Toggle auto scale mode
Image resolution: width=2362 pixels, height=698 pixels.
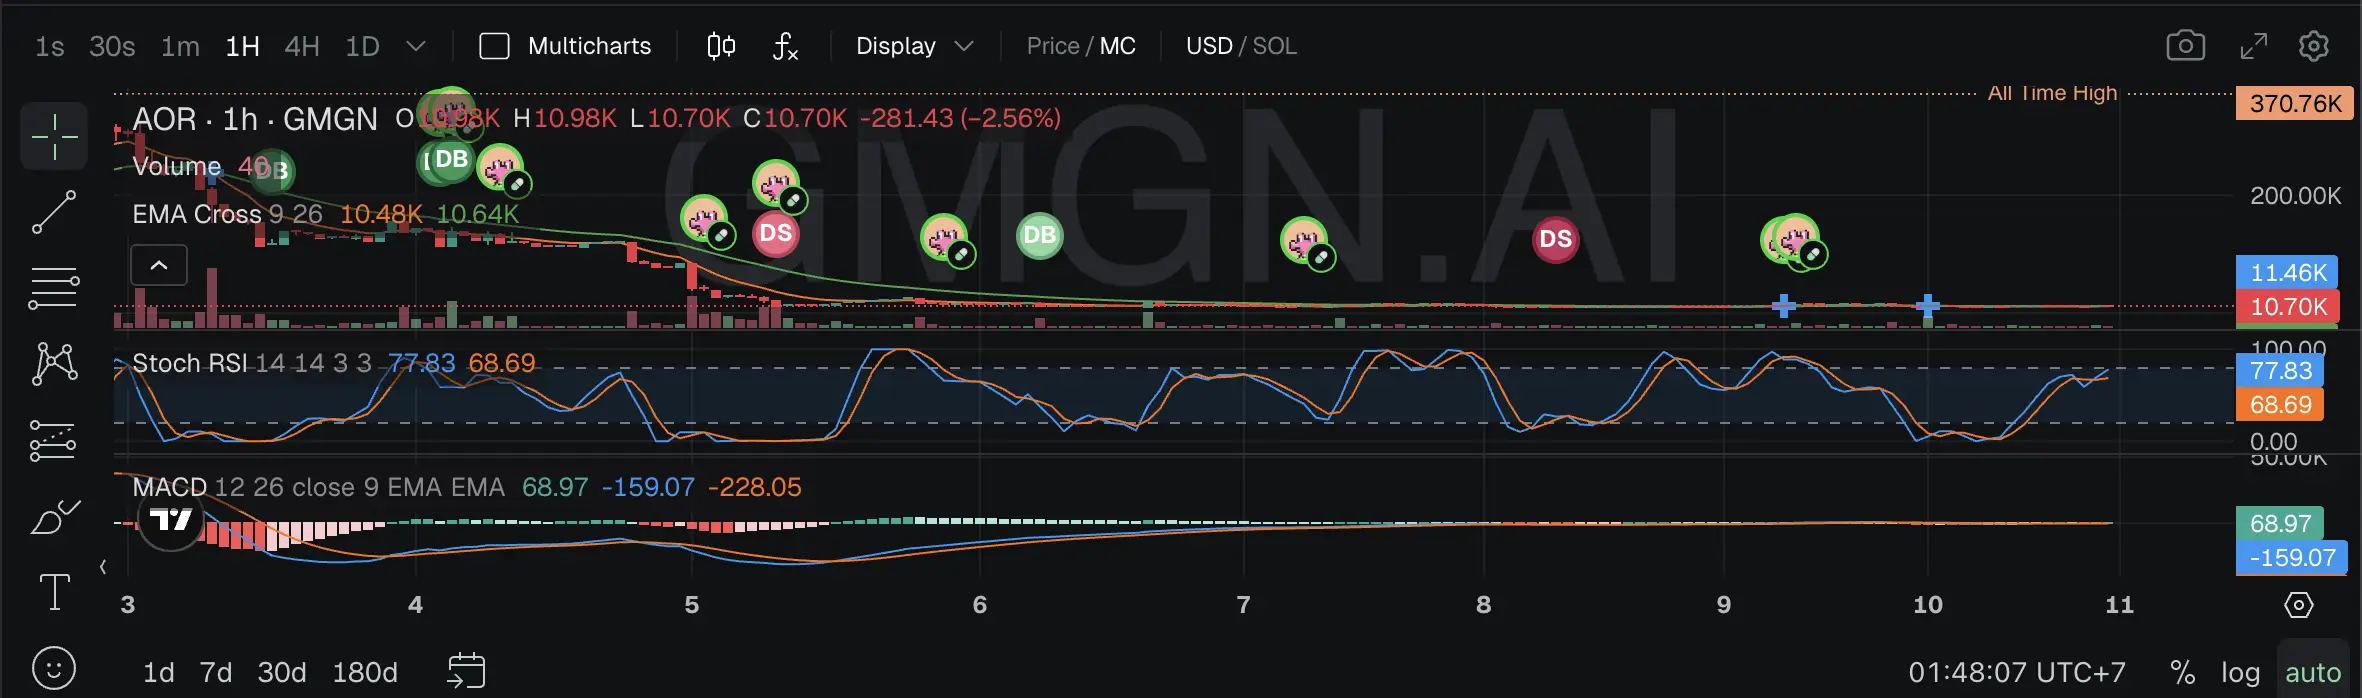click(x=2313, y=672)
